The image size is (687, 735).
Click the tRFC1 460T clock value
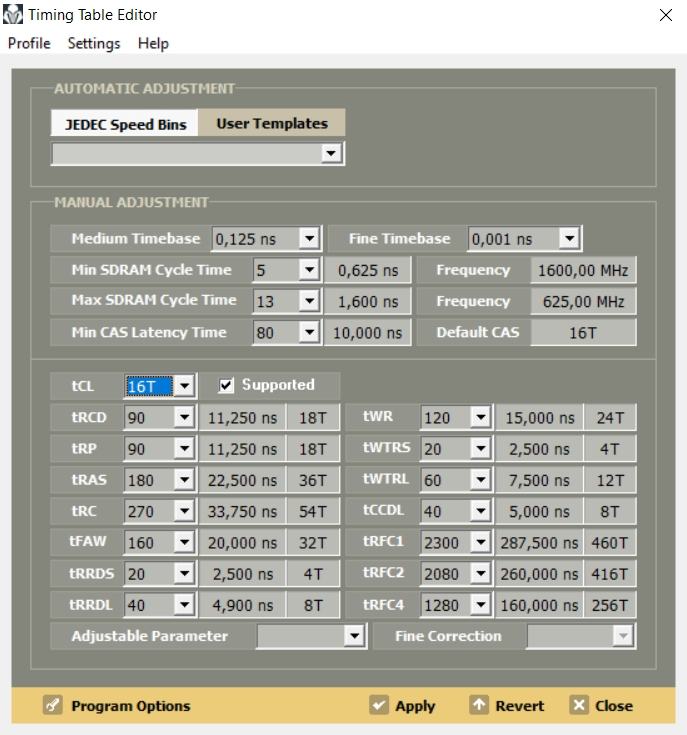(x=610, y=543)
